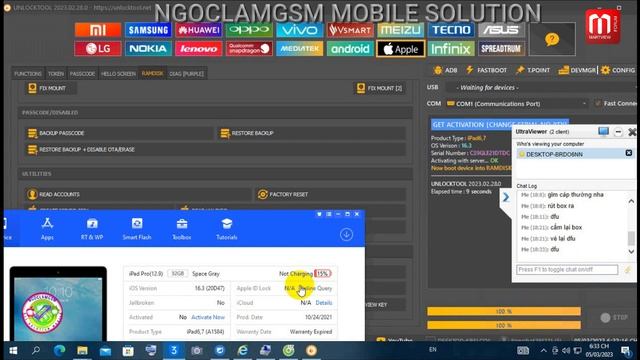Switch to the FUNCTIONS tab
Viewport: 640px width, 360px height.
[28, 74]
